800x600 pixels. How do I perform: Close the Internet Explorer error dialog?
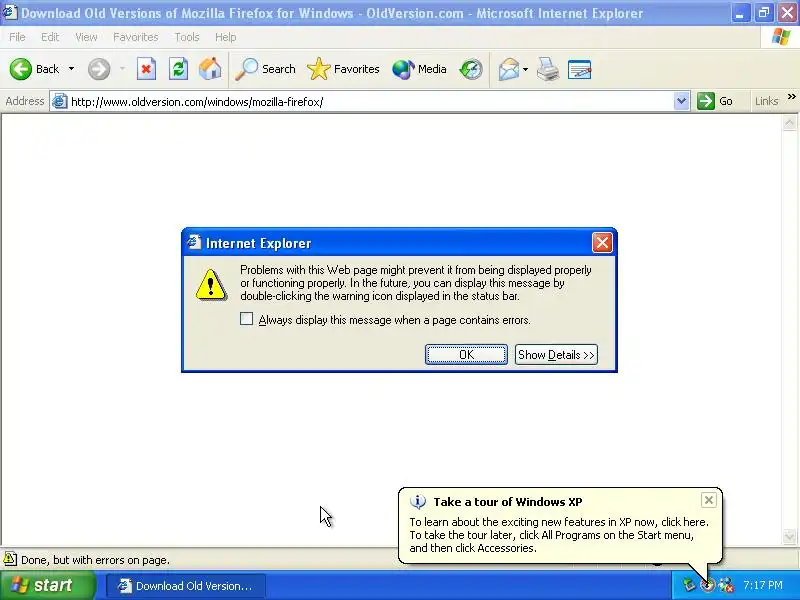point(602,243)
